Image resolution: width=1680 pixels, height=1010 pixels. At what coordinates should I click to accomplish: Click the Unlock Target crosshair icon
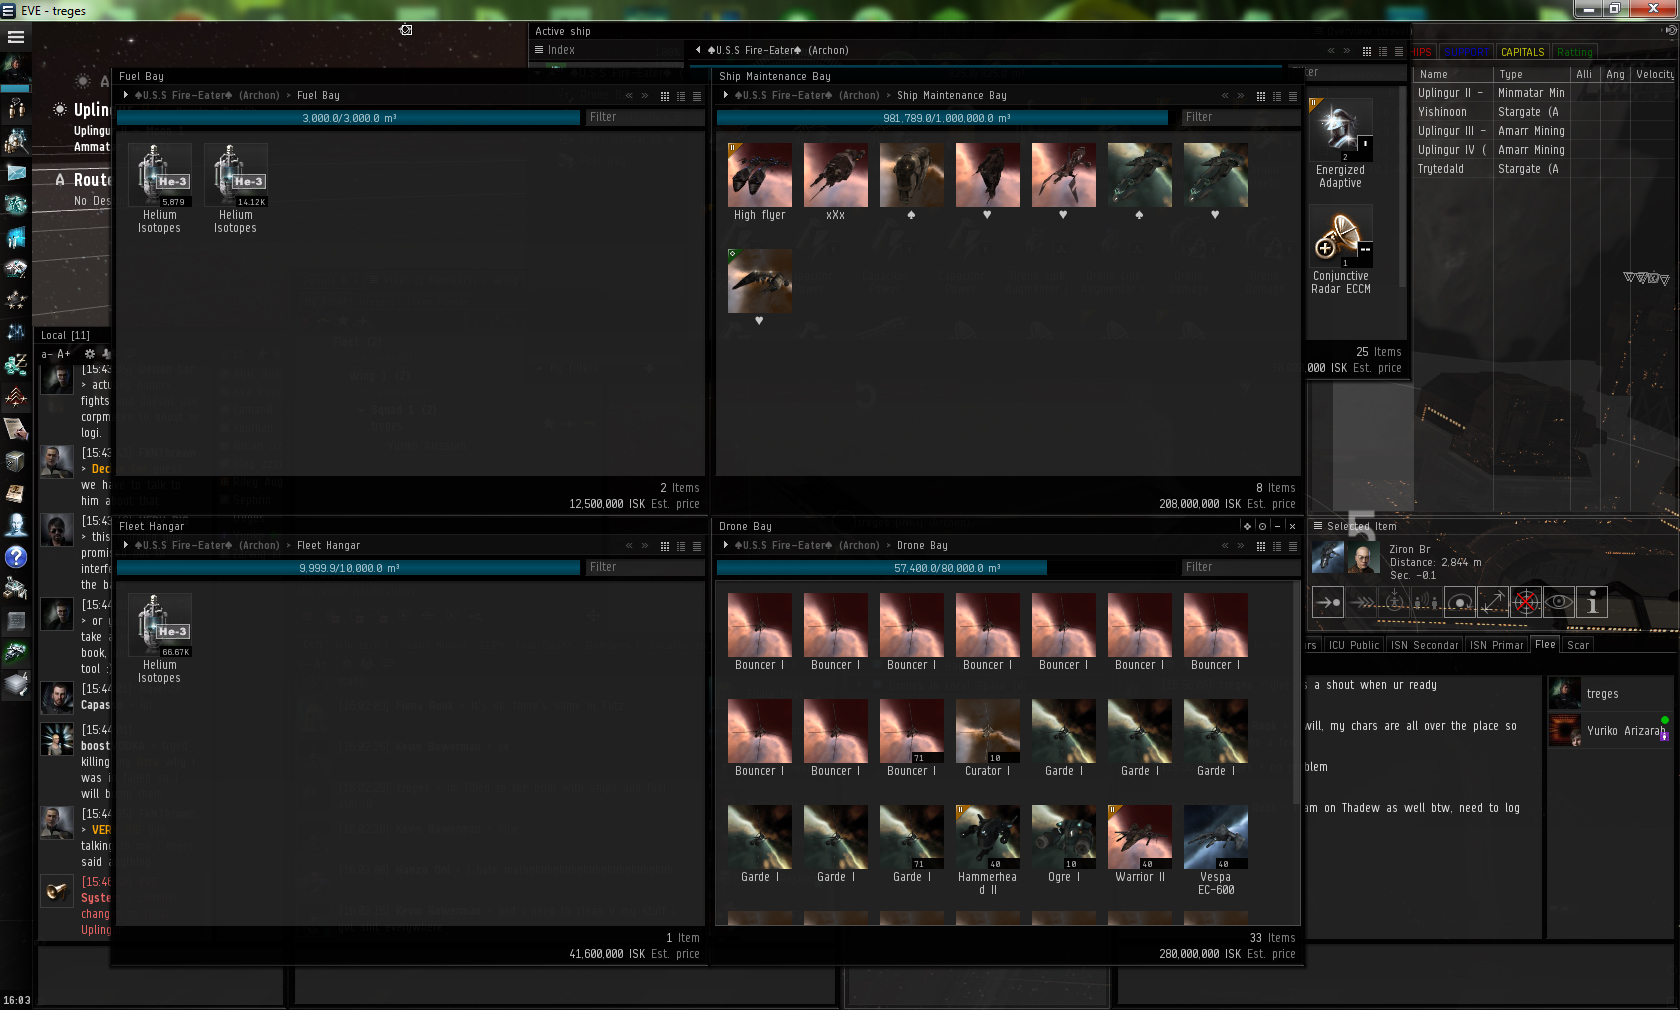pyautogui.click(x=1526, y=602)
